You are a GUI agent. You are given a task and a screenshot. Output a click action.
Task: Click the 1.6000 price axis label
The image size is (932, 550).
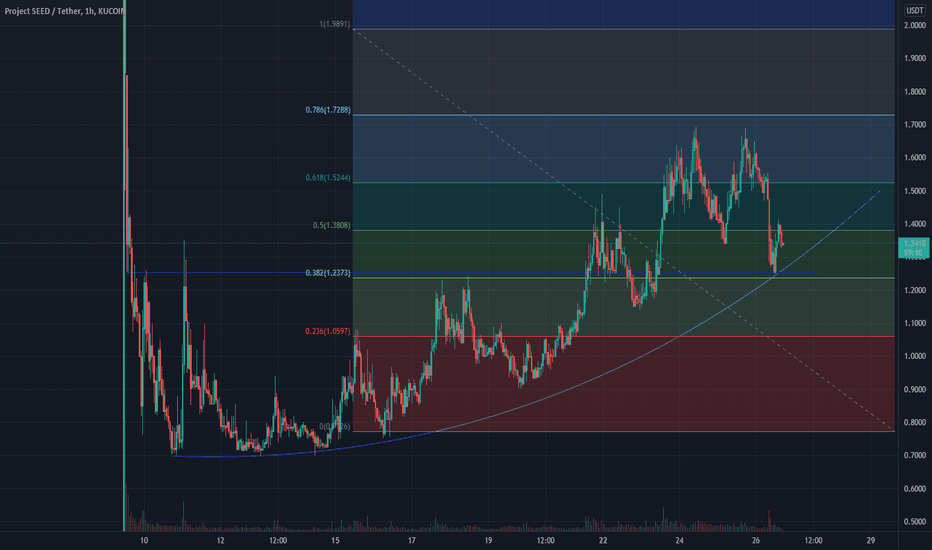(x=915, y=158)
